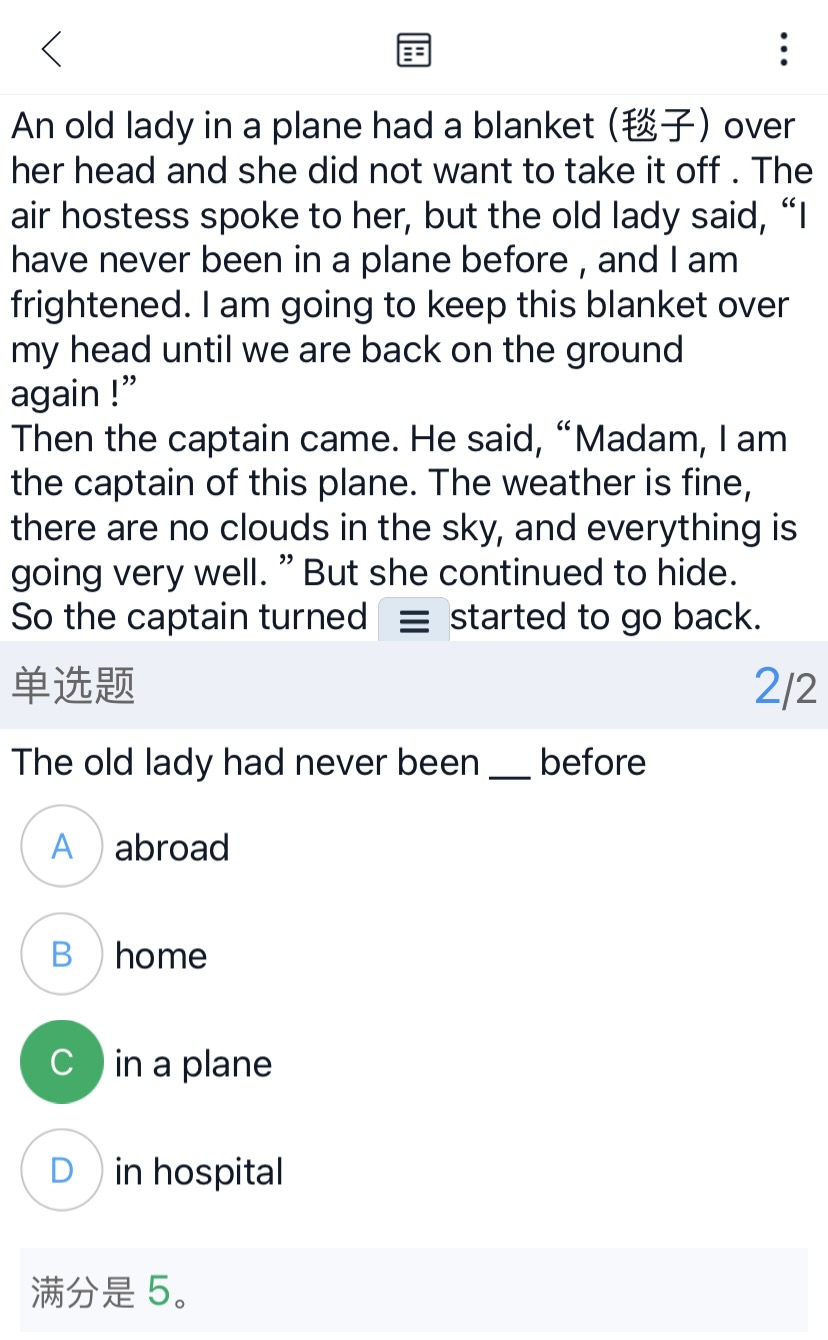
Task: Tap the 2/2 question counter
Action: click(785, 687)
